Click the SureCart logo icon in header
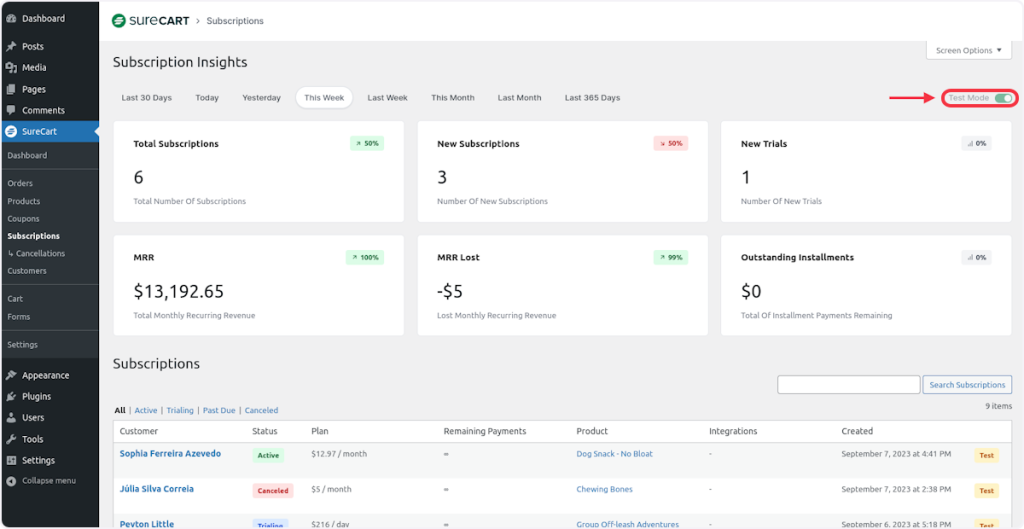The height and width of the screenshot is (529, 1024). (x=119, y=20)
